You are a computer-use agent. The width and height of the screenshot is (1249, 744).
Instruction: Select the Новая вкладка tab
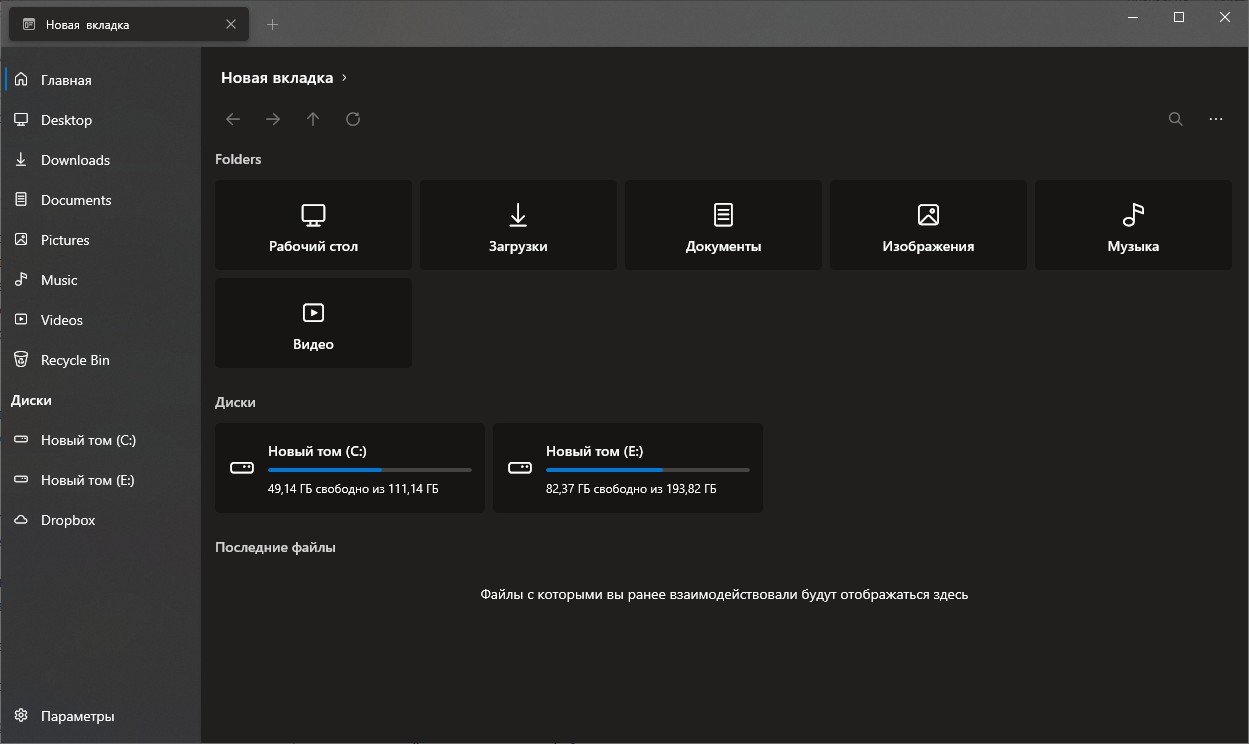tap(129, 24)
